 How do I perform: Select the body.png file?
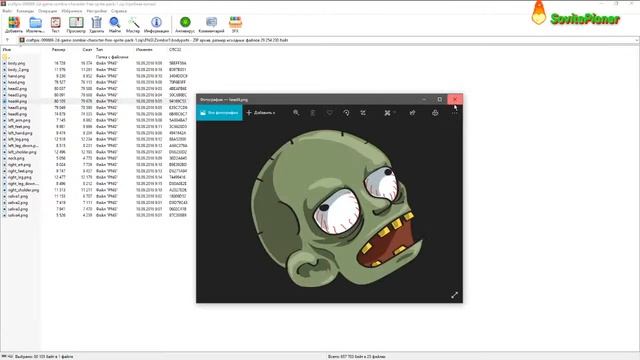tap(16, 63)
